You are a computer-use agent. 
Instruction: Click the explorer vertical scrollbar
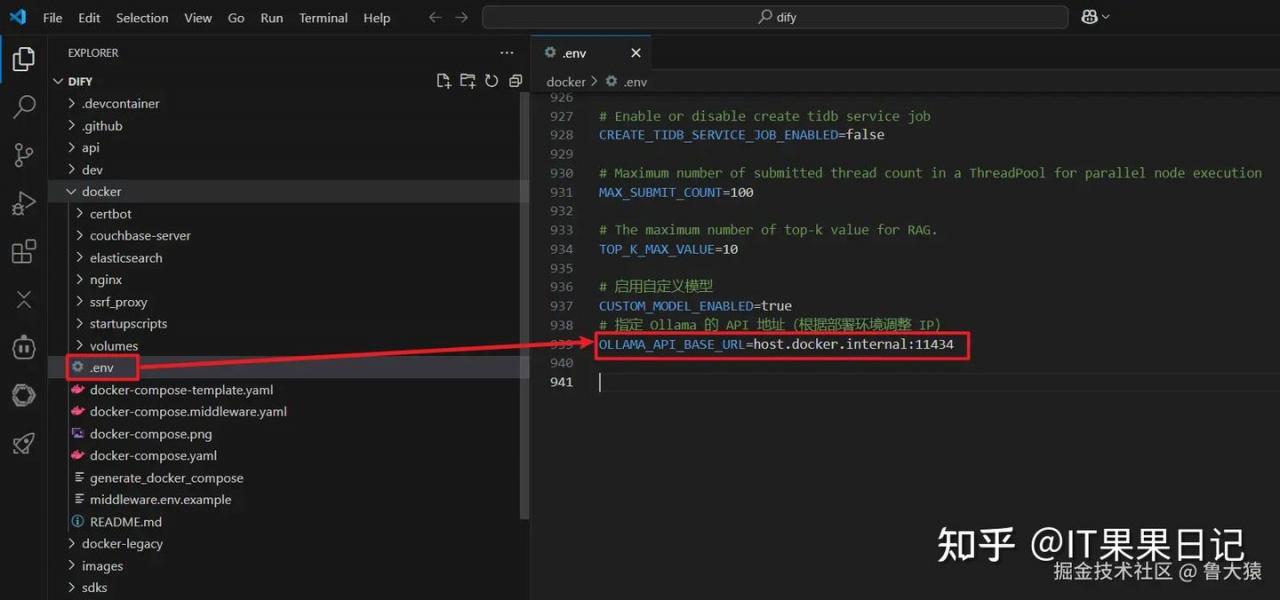tap(525, 305)
